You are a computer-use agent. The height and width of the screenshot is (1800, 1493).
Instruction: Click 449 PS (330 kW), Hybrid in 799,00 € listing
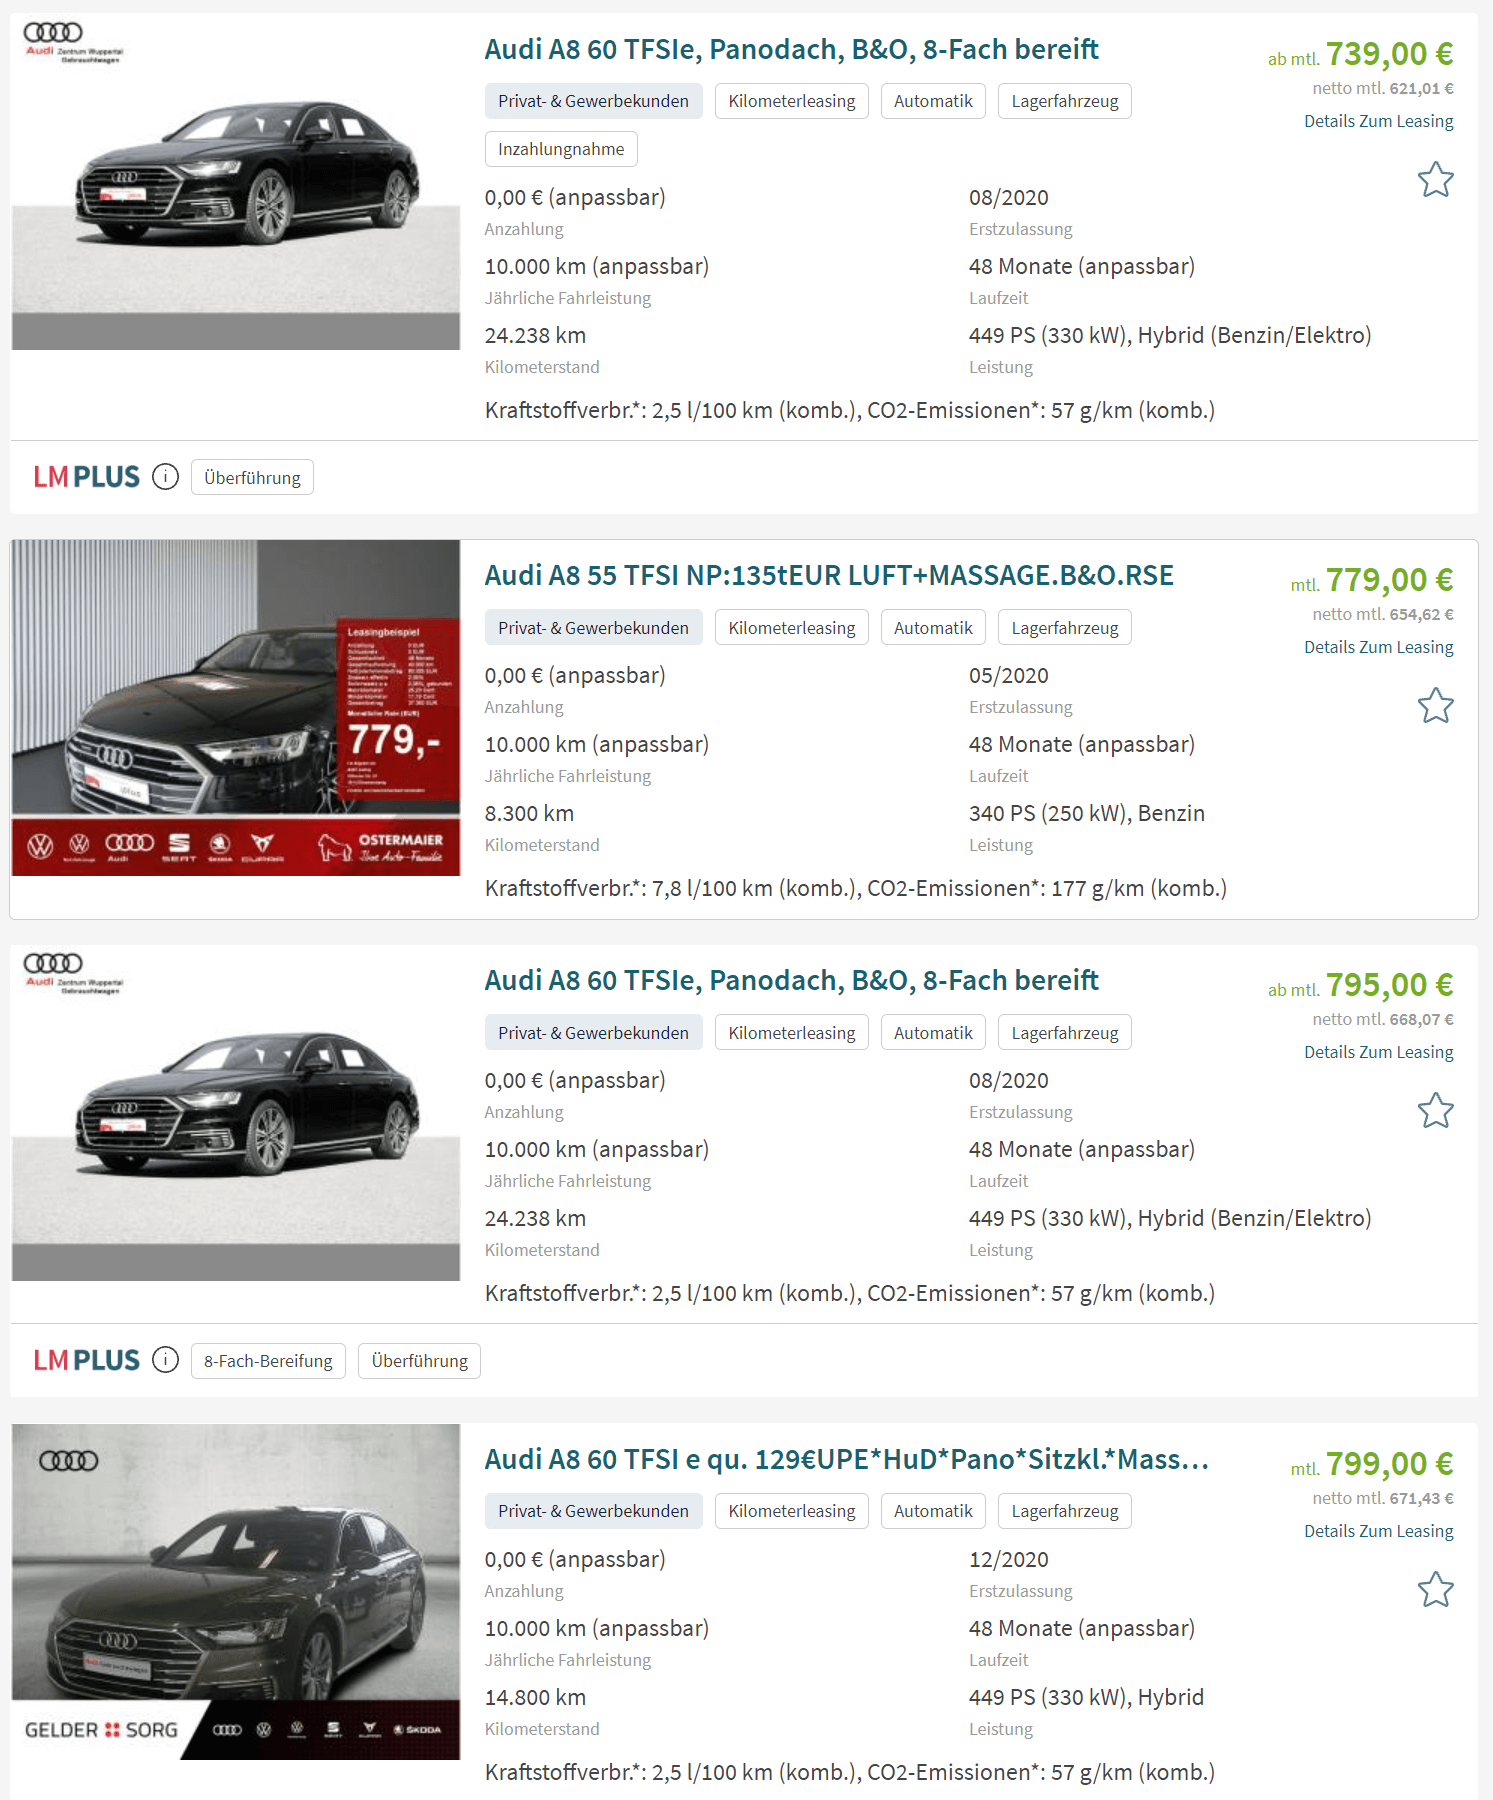click(1086, 1697)
